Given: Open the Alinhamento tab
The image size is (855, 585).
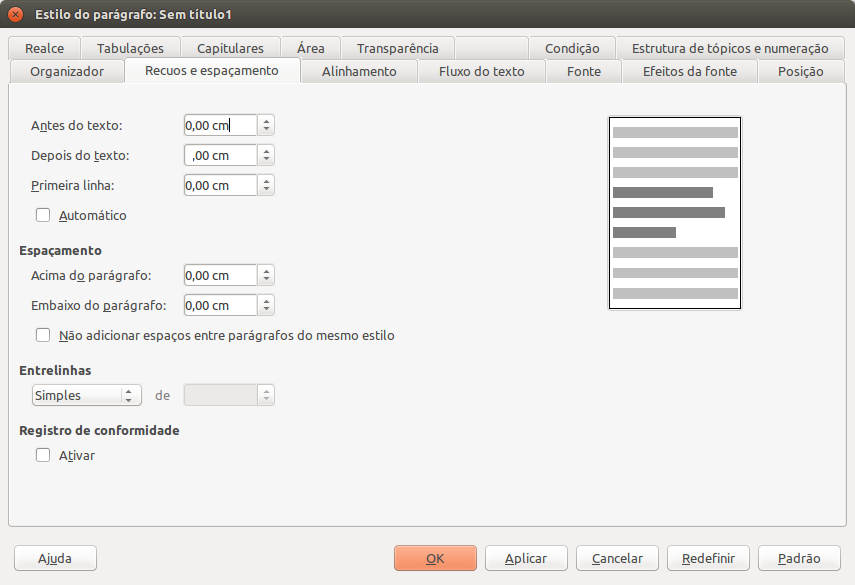Looking at the screenshot, I should click(359, 71).
